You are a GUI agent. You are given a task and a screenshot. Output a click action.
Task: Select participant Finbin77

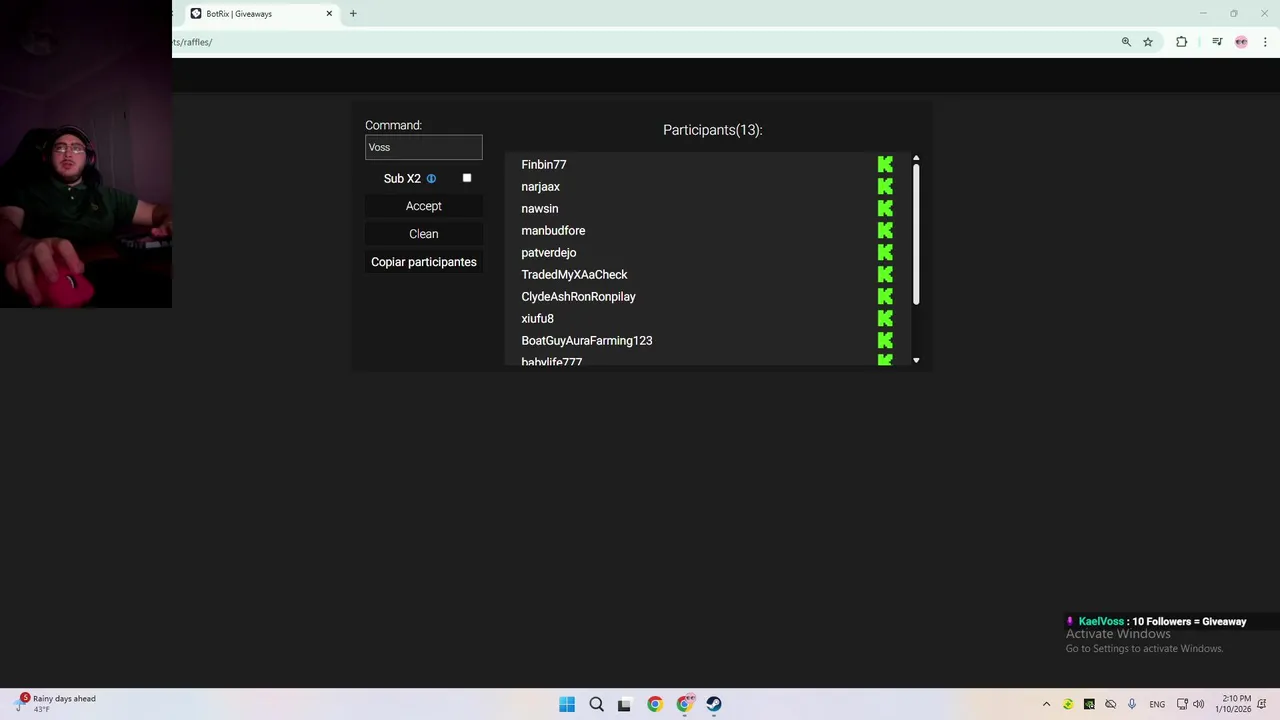click(544, 164)
